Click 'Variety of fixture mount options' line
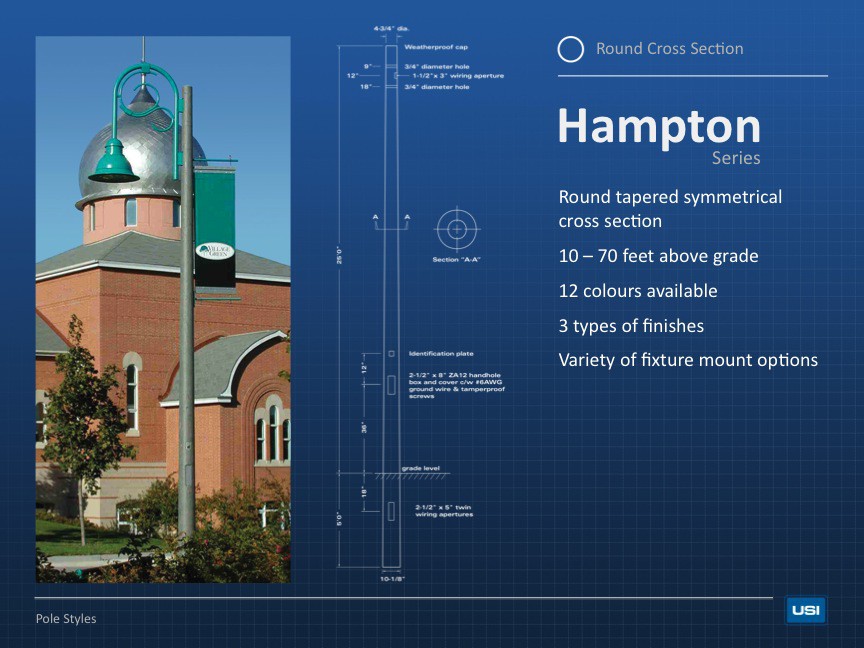This screenshot has width=864, height=648. click(688, 360)
